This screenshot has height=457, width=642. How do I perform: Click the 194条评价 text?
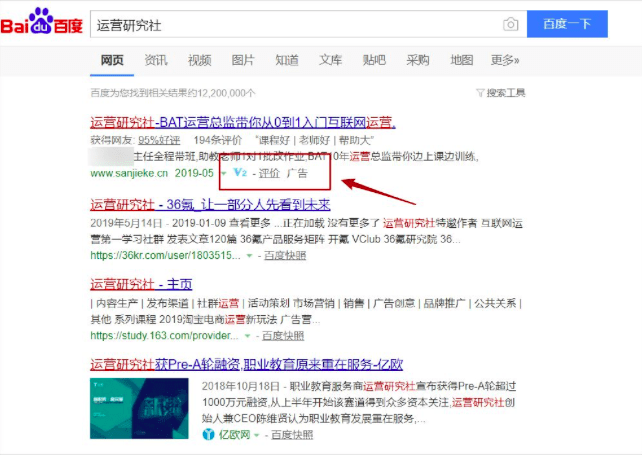coord(217,140)
